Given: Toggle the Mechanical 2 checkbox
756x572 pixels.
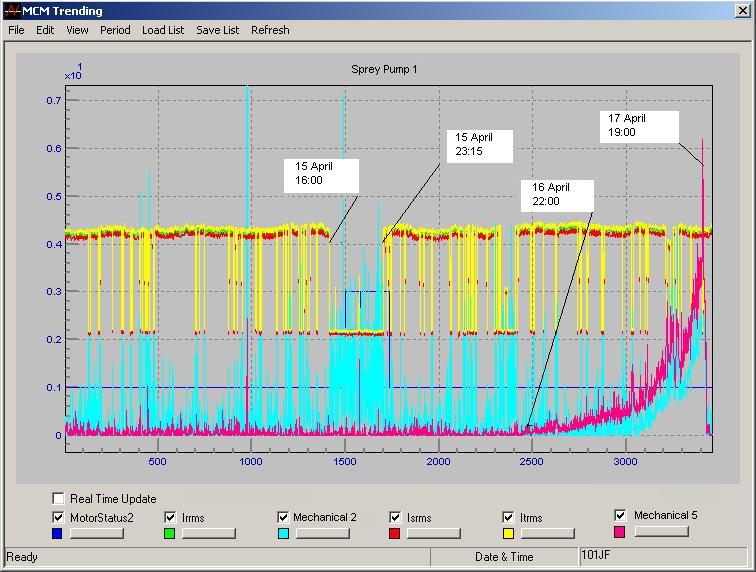Looking at the screenshot, I should (283, 517).
